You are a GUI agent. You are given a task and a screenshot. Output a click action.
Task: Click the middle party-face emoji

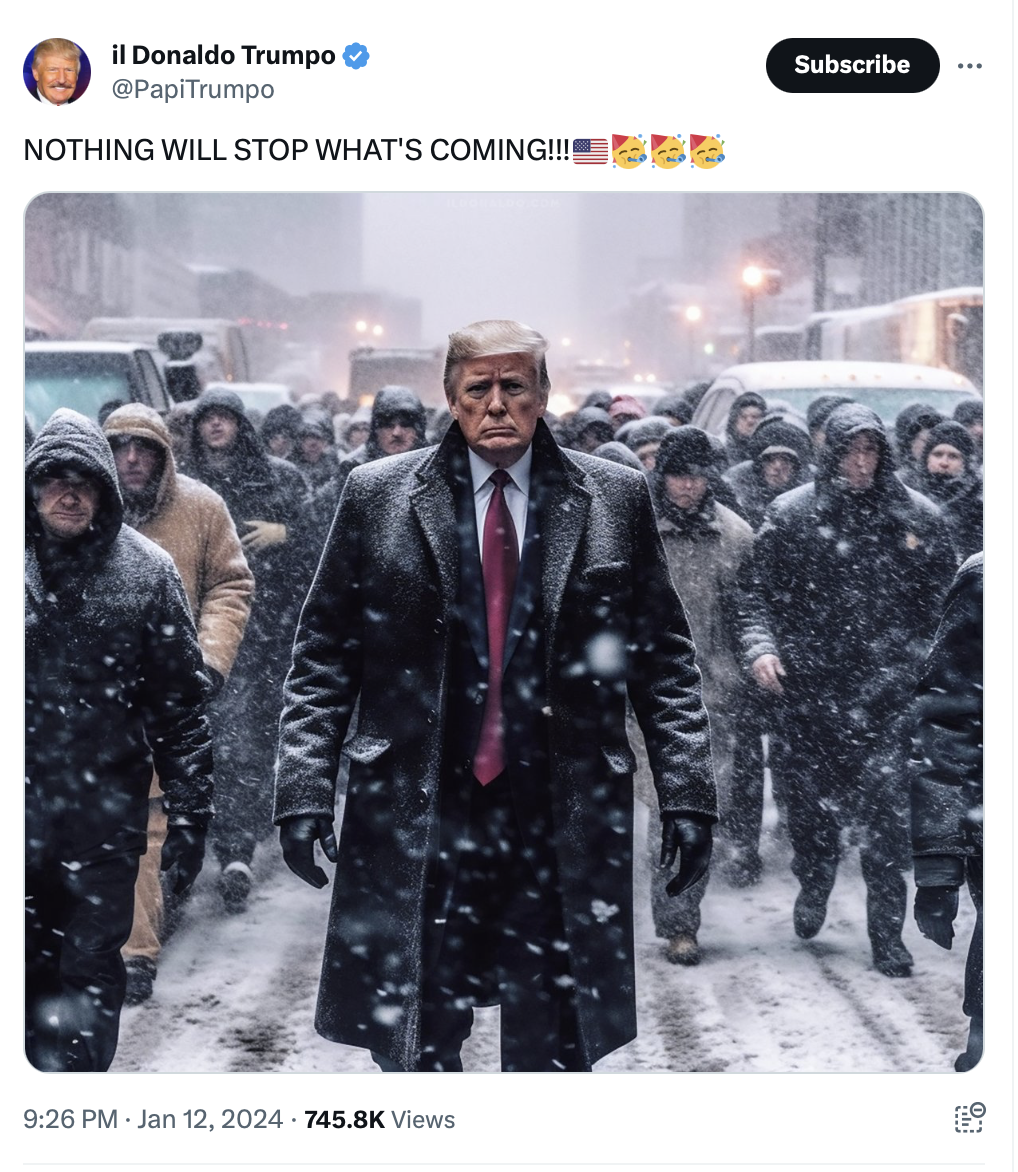[x=668, y=151]
